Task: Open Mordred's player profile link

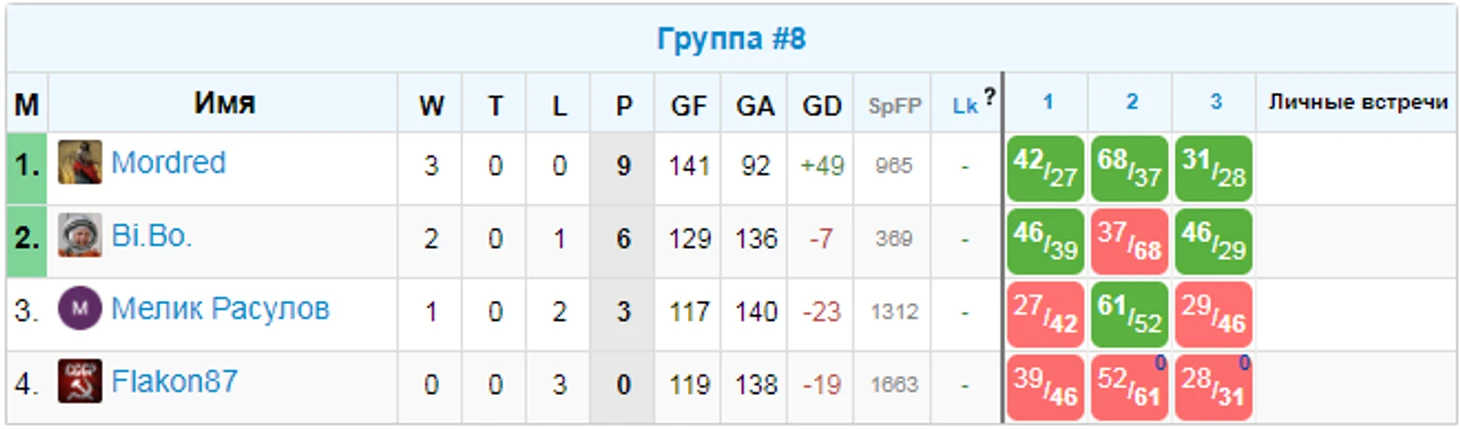Action: click(168, 162)
